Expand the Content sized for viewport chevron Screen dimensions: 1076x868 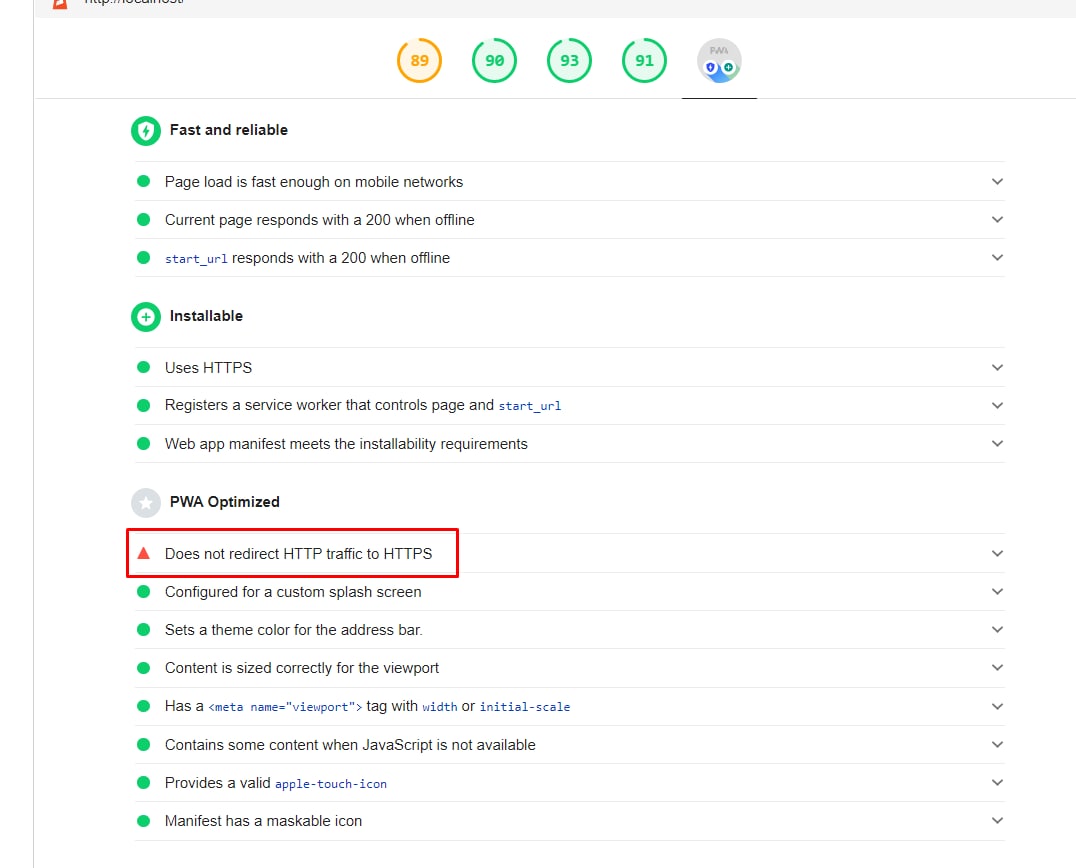pos(997,668)
